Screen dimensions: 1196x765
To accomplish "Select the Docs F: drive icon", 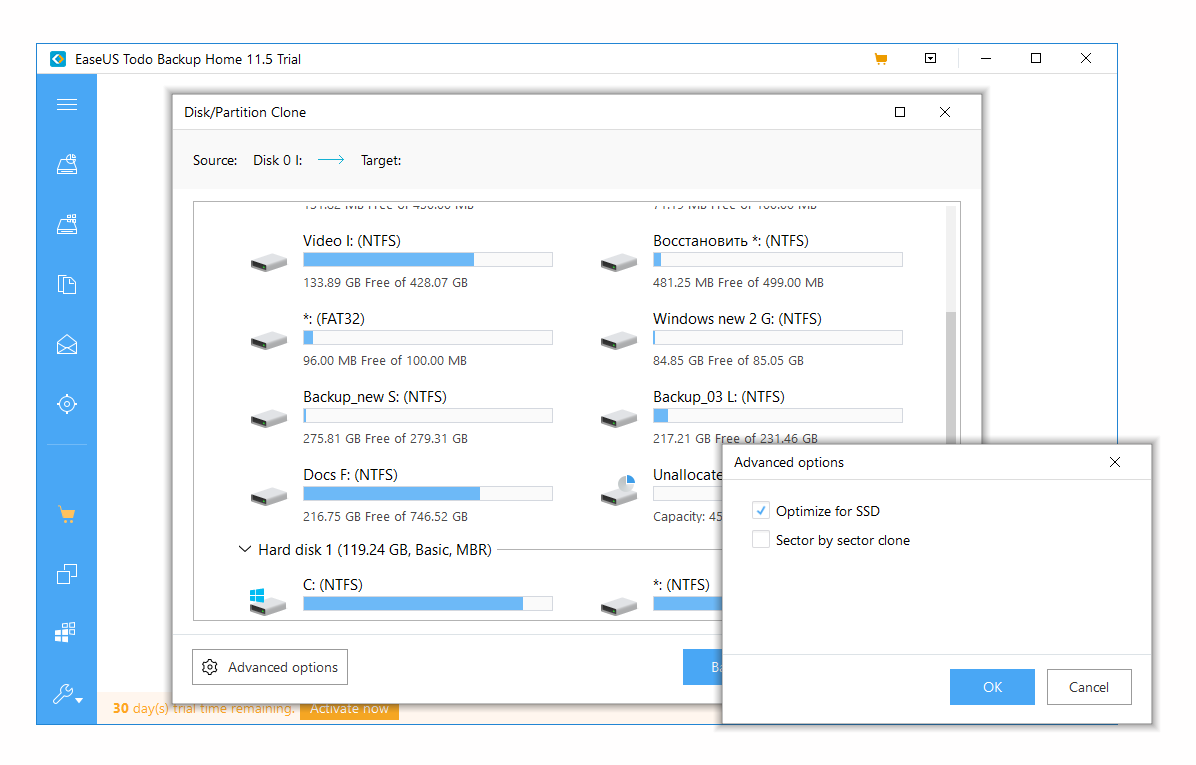I will pos(268,497).
